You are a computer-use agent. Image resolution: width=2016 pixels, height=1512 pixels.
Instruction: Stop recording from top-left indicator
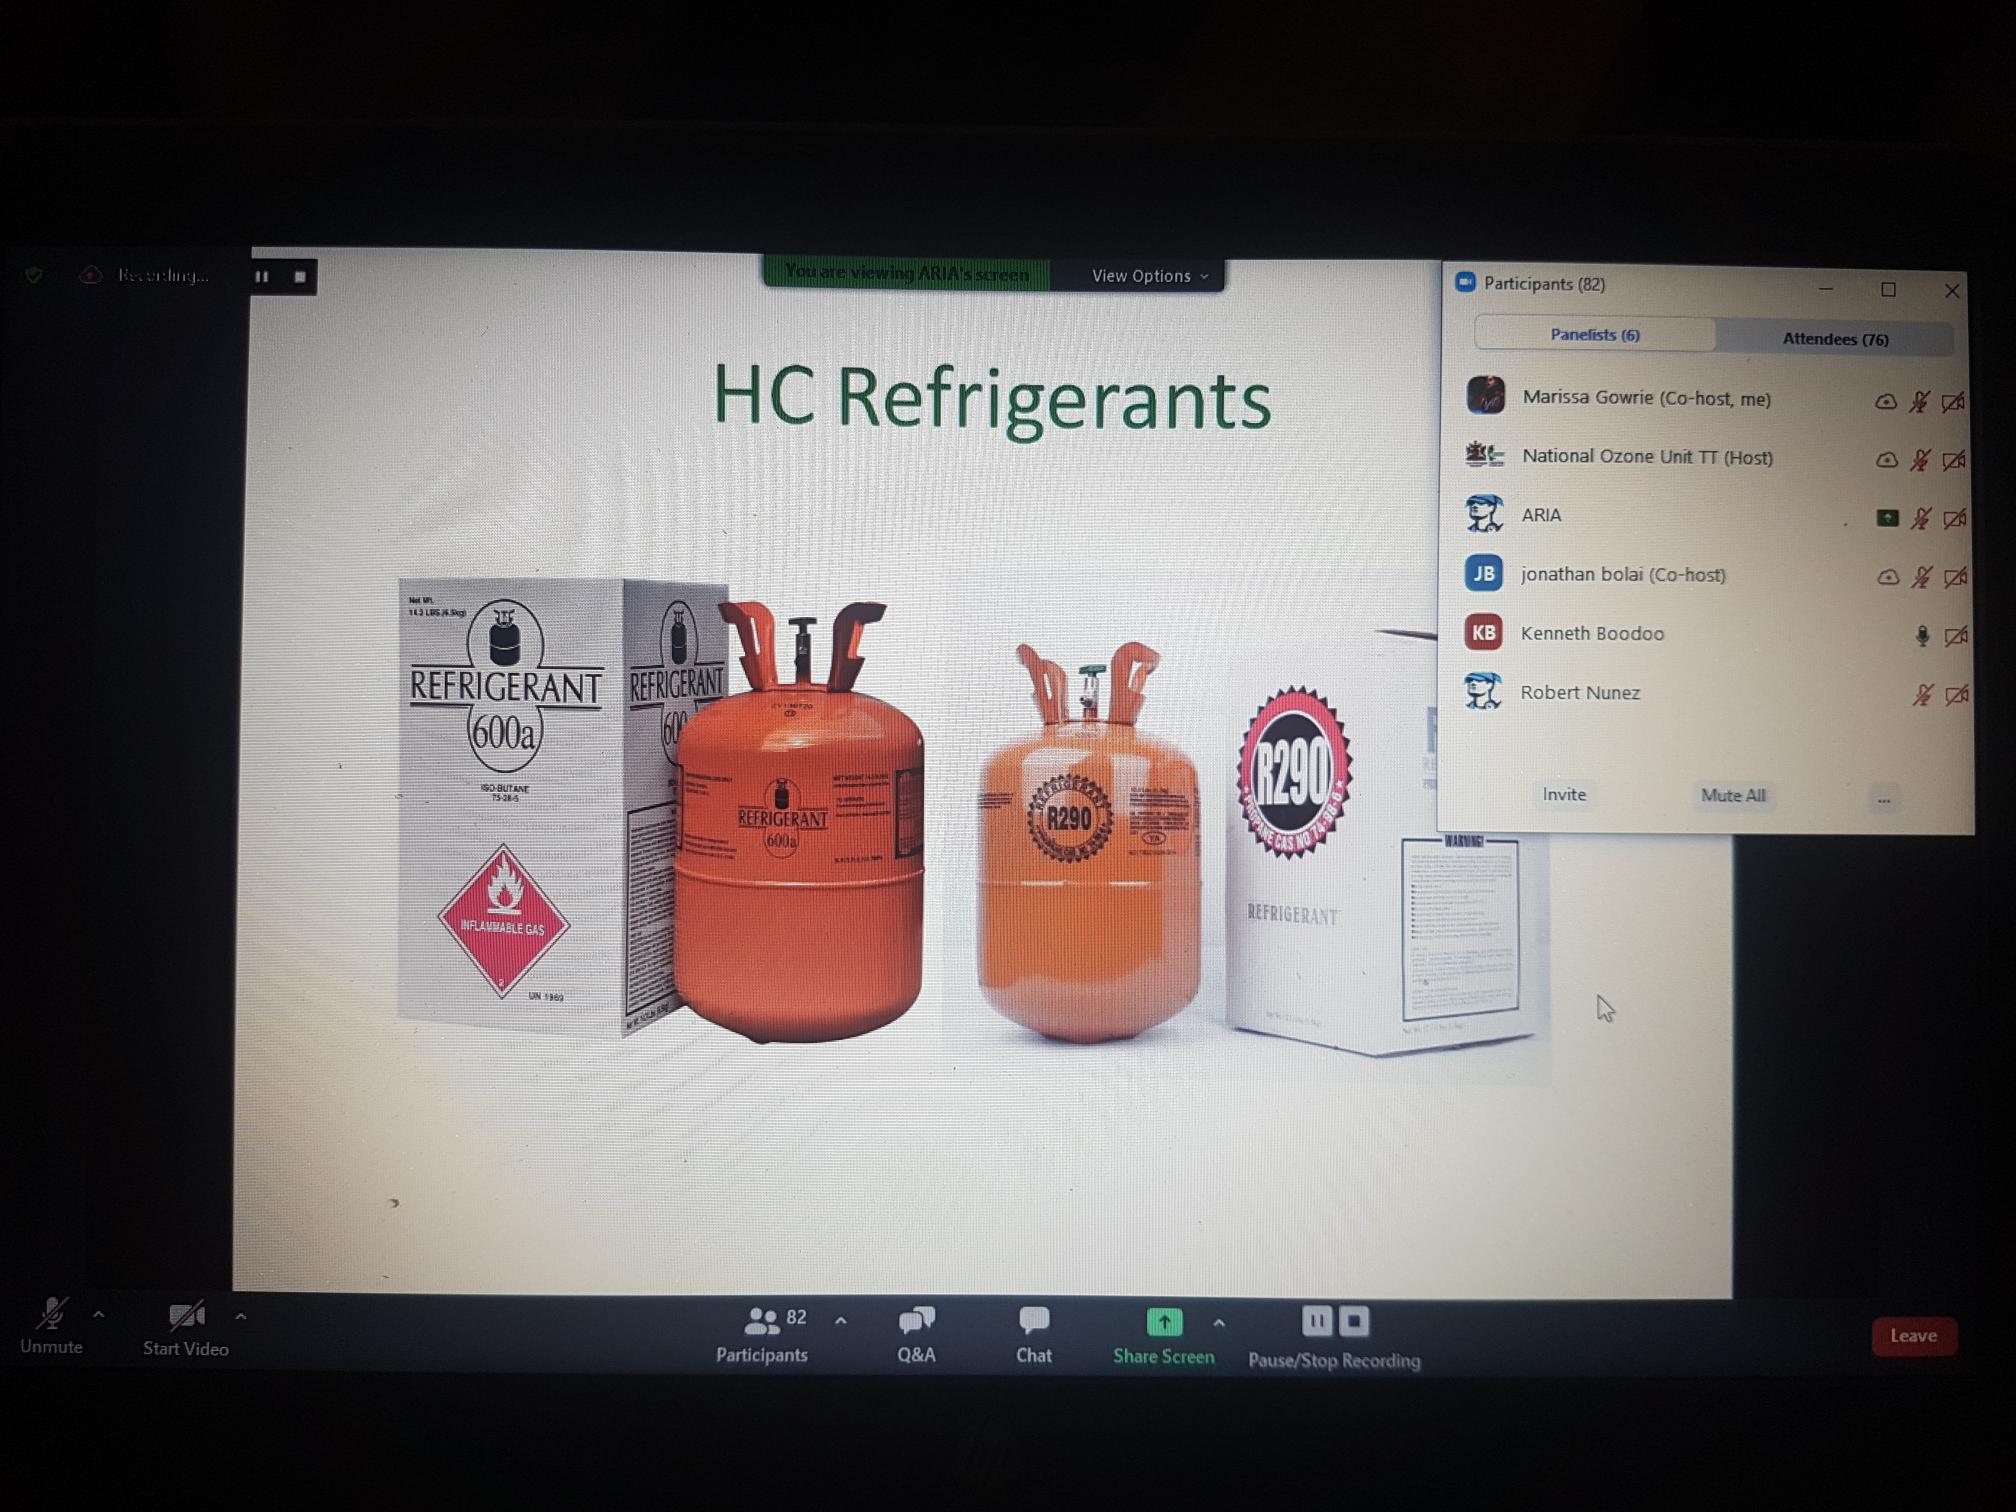(300, 277)
